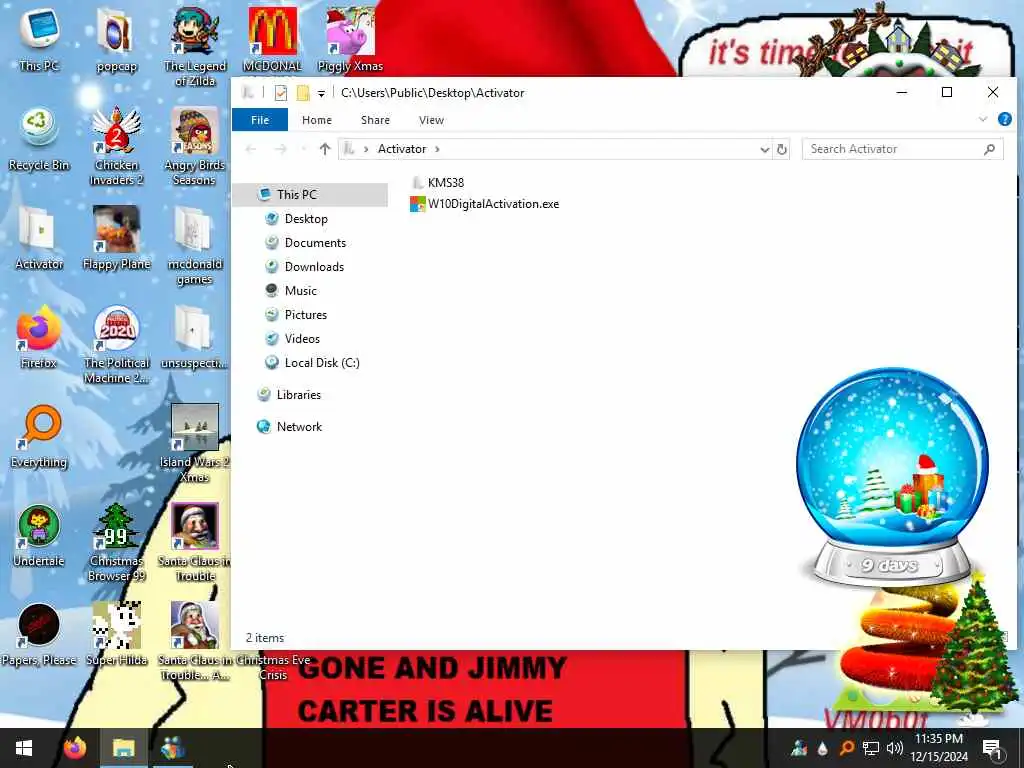The height and width of the screenshot is (768, 1024).
Task: Select the KMS38 folder
Action: tap(438, 183)
